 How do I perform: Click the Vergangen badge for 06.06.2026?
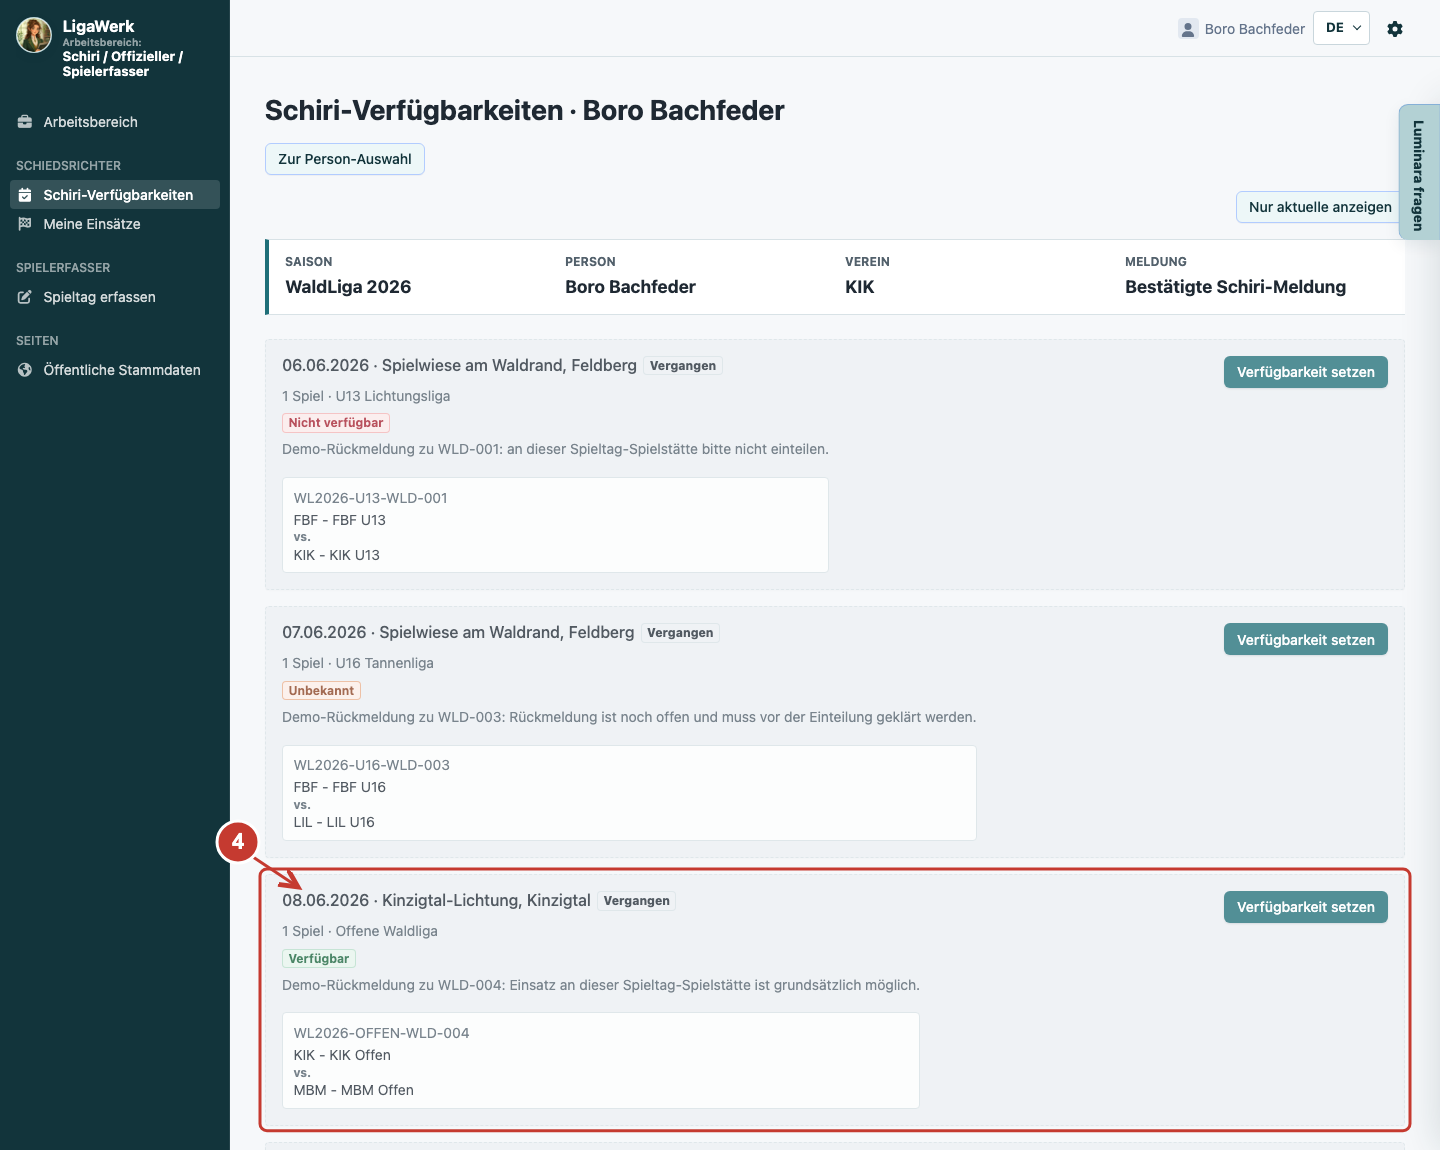683,366
